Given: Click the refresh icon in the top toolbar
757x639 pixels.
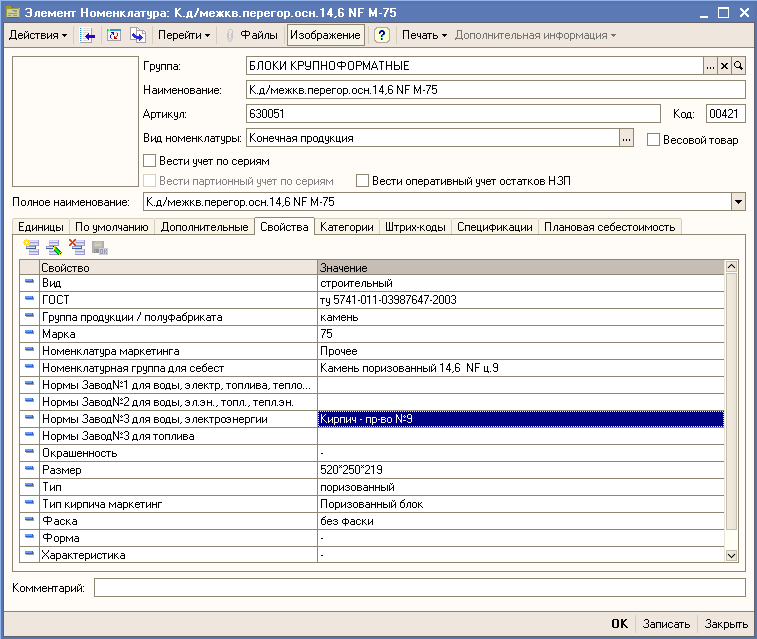Looking at the screenshot, I should pos(114,35).
